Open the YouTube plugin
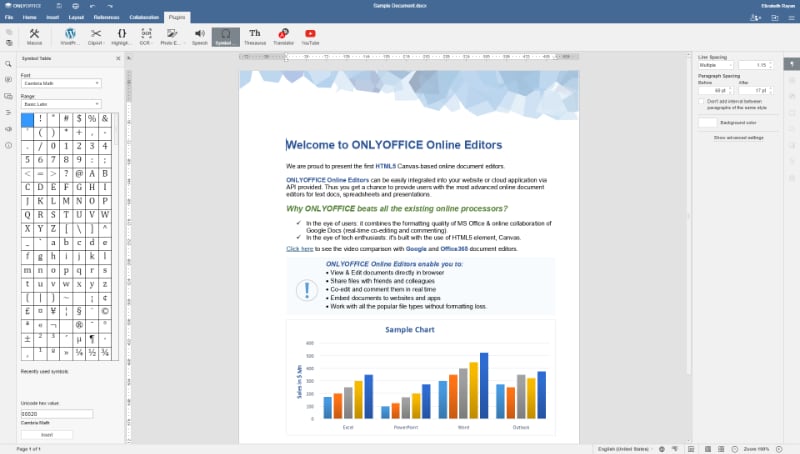The image size is (800, 454). coord(310,37)
